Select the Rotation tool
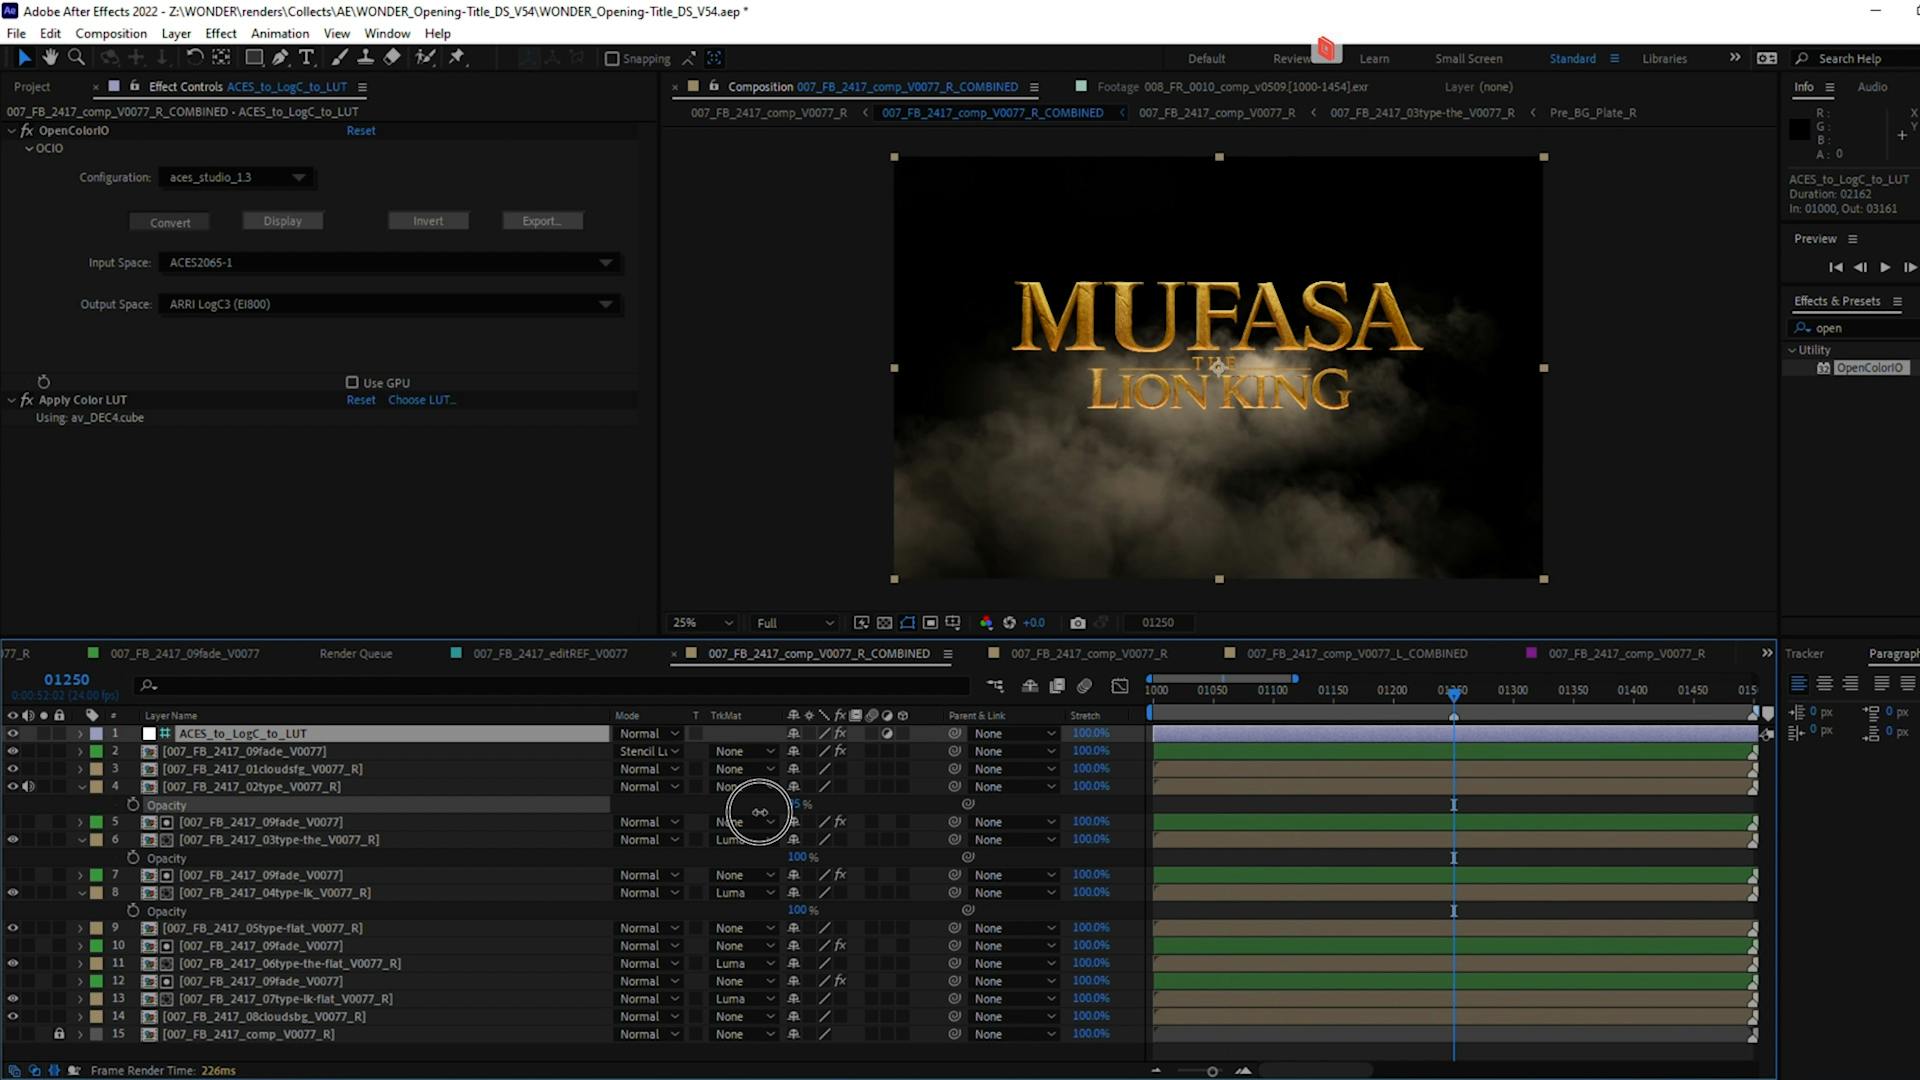 point(195,58)
